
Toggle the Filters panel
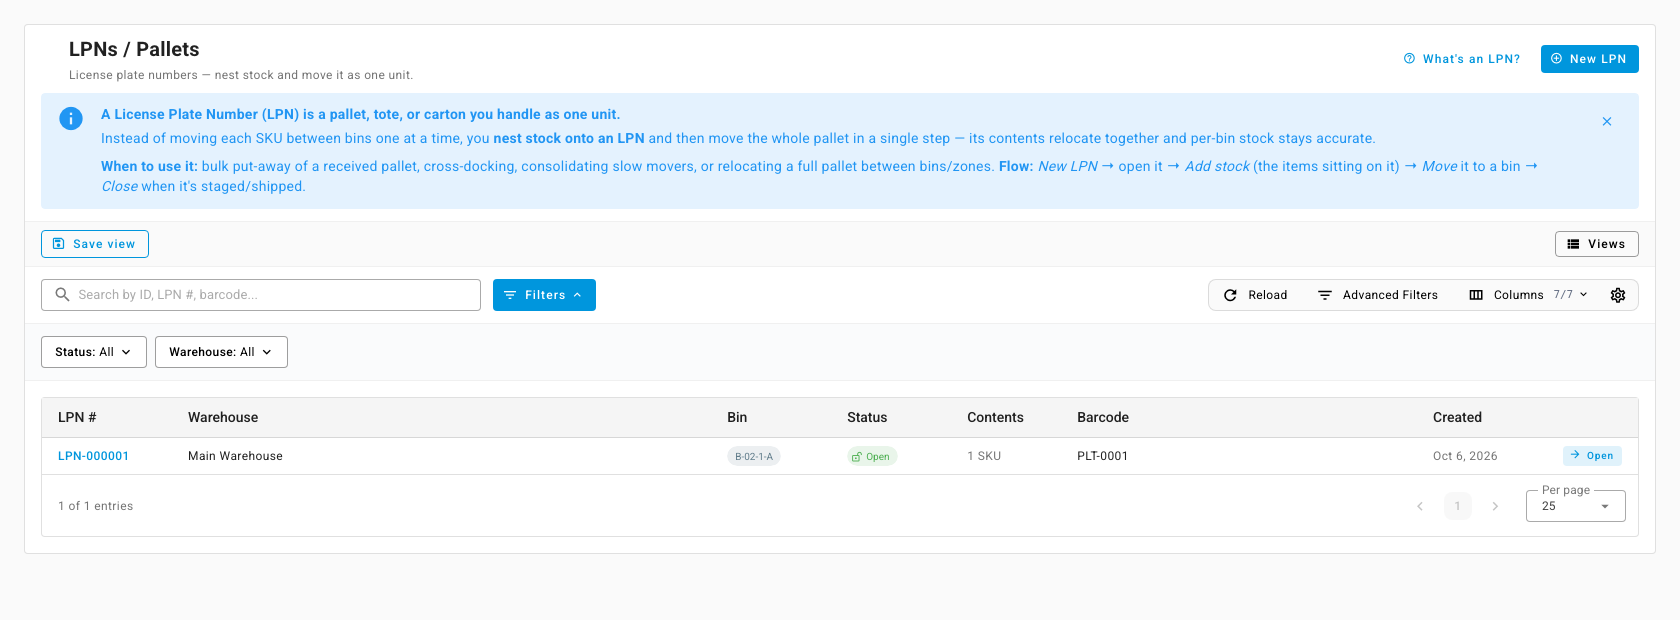pos(544,295)
